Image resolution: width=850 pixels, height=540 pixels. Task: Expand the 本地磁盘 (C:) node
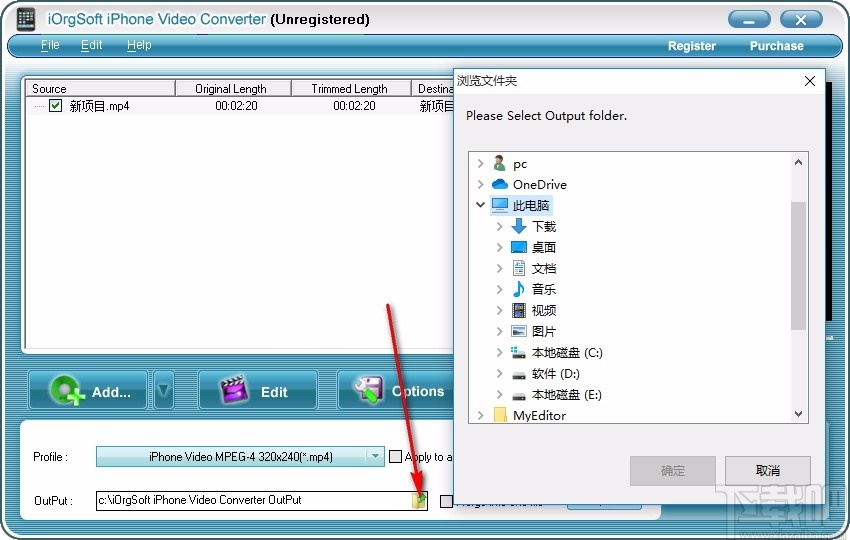tap(499, 352)
